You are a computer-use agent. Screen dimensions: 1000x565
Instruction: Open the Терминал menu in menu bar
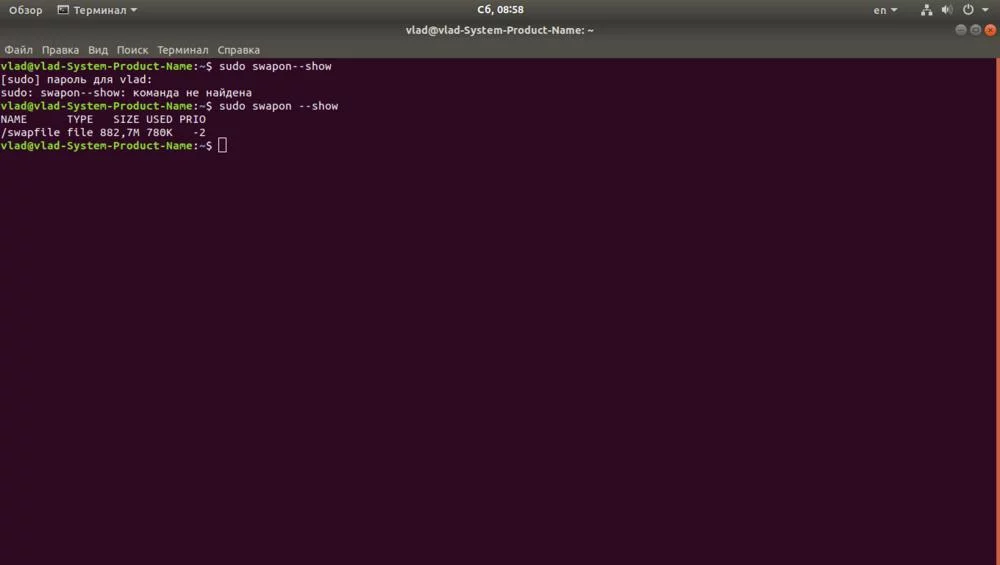pyautogui.click(x=182, y=50)
